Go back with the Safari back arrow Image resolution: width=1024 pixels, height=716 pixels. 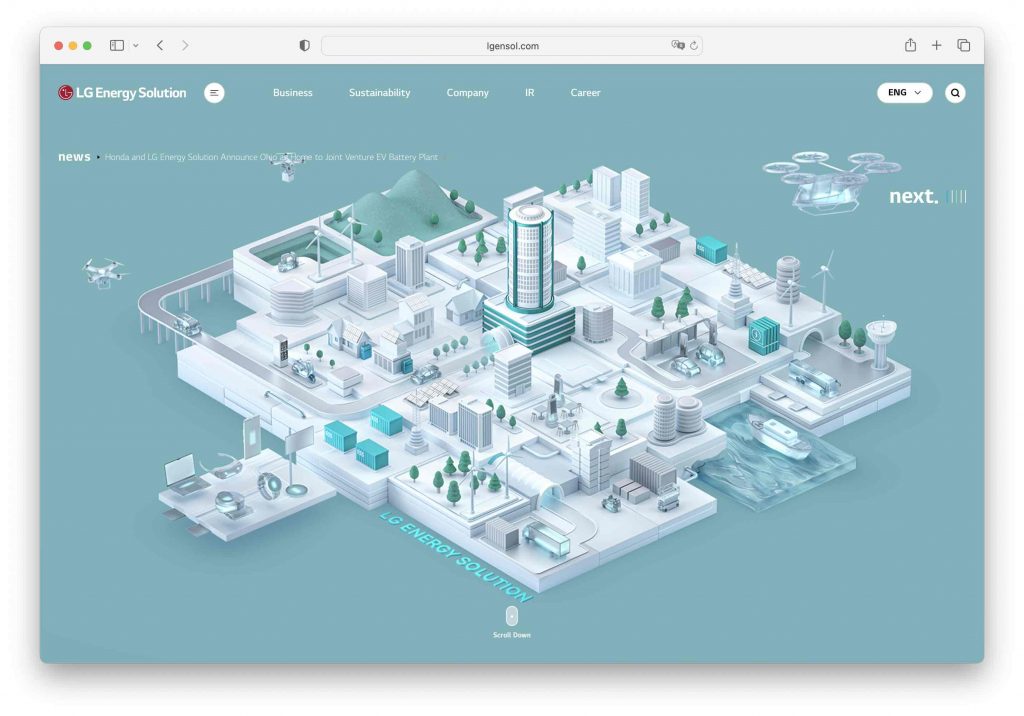pos(160,45)
